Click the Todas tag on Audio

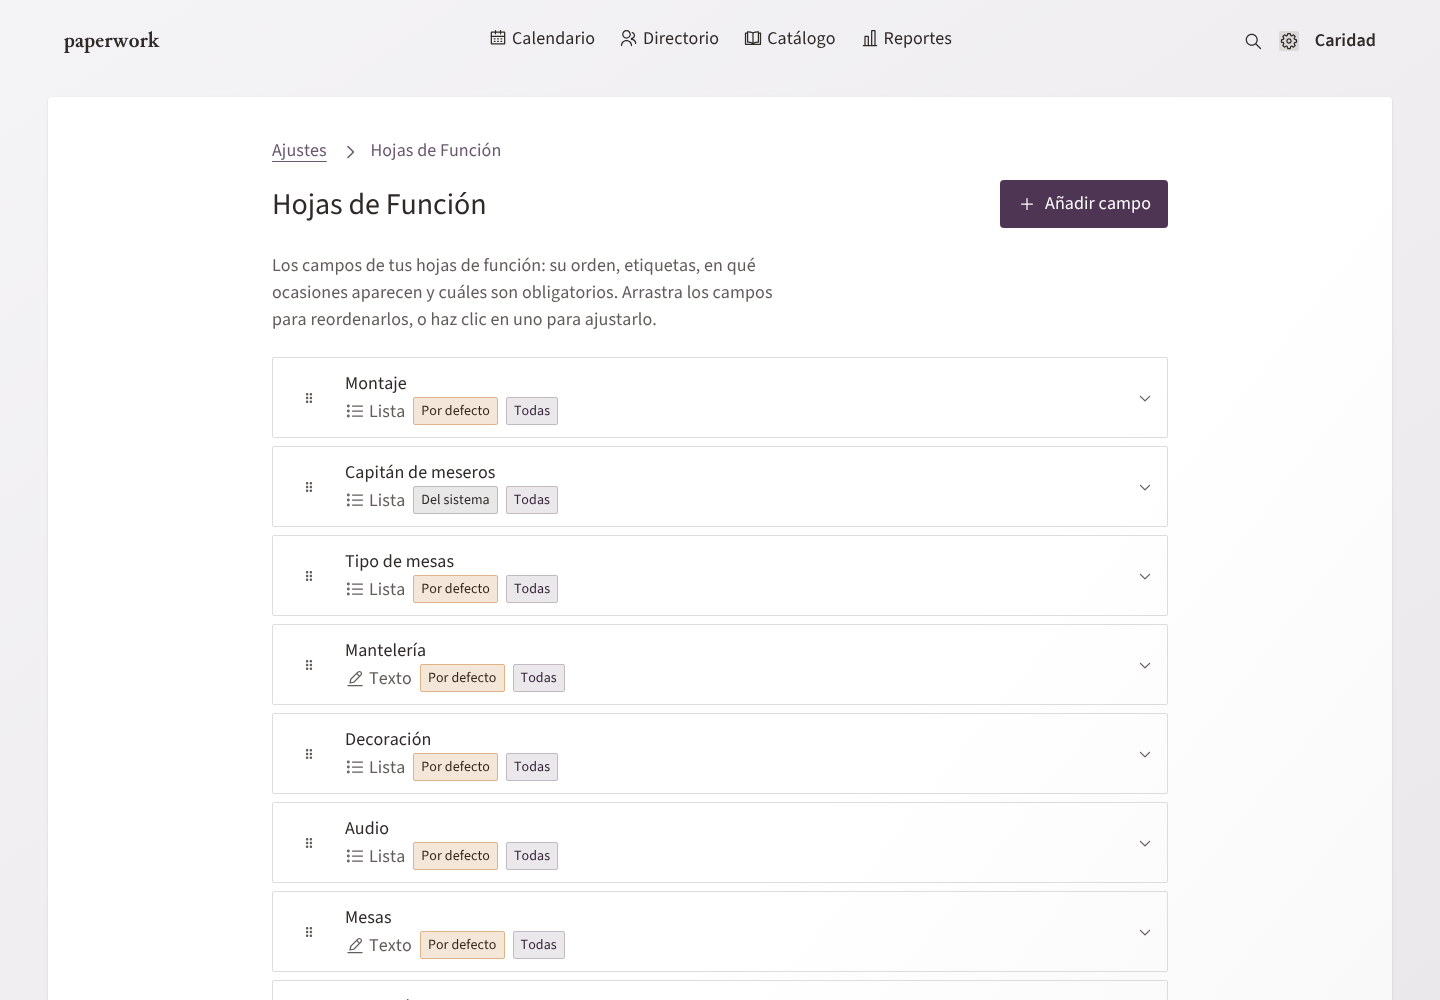(x=532, y=856)
